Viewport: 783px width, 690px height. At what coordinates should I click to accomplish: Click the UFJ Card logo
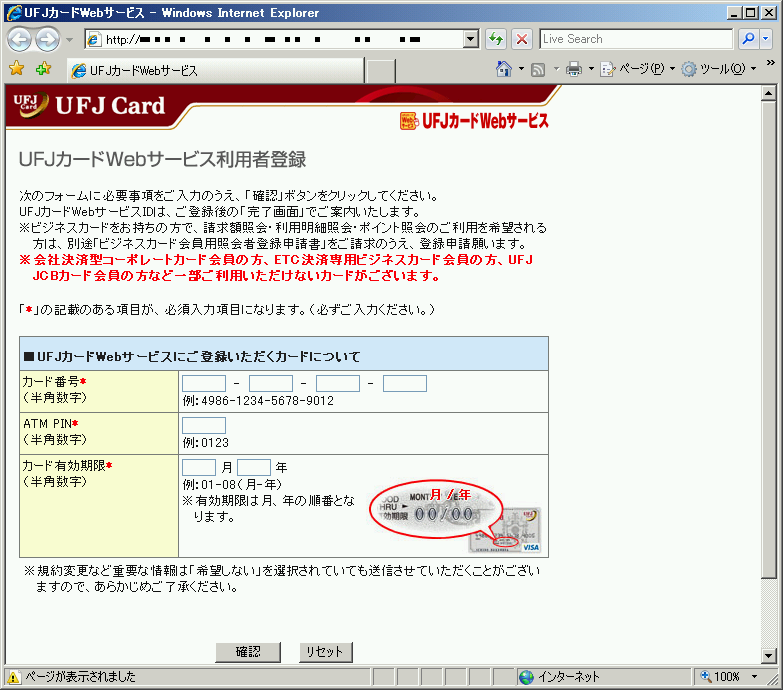tap(89, 105)
